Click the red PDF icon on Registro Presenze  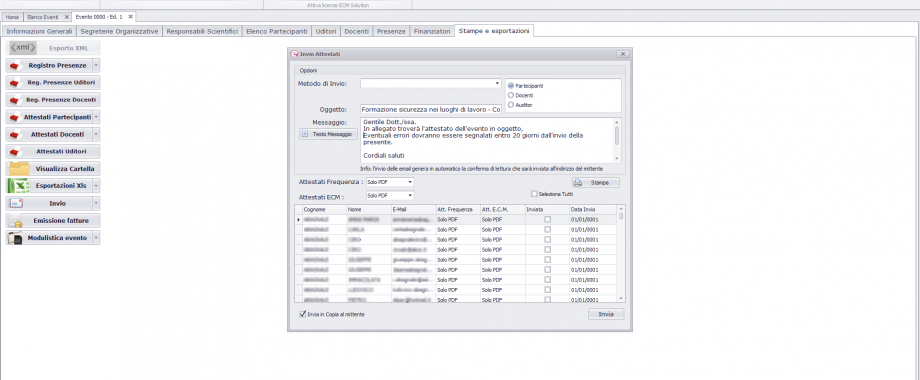[x=15, y=66]
